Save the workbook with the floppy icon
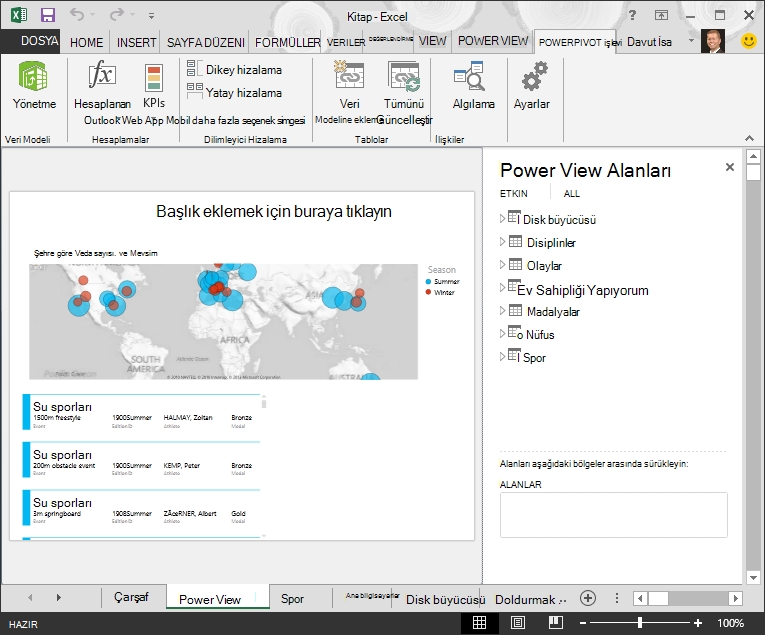 47,15
